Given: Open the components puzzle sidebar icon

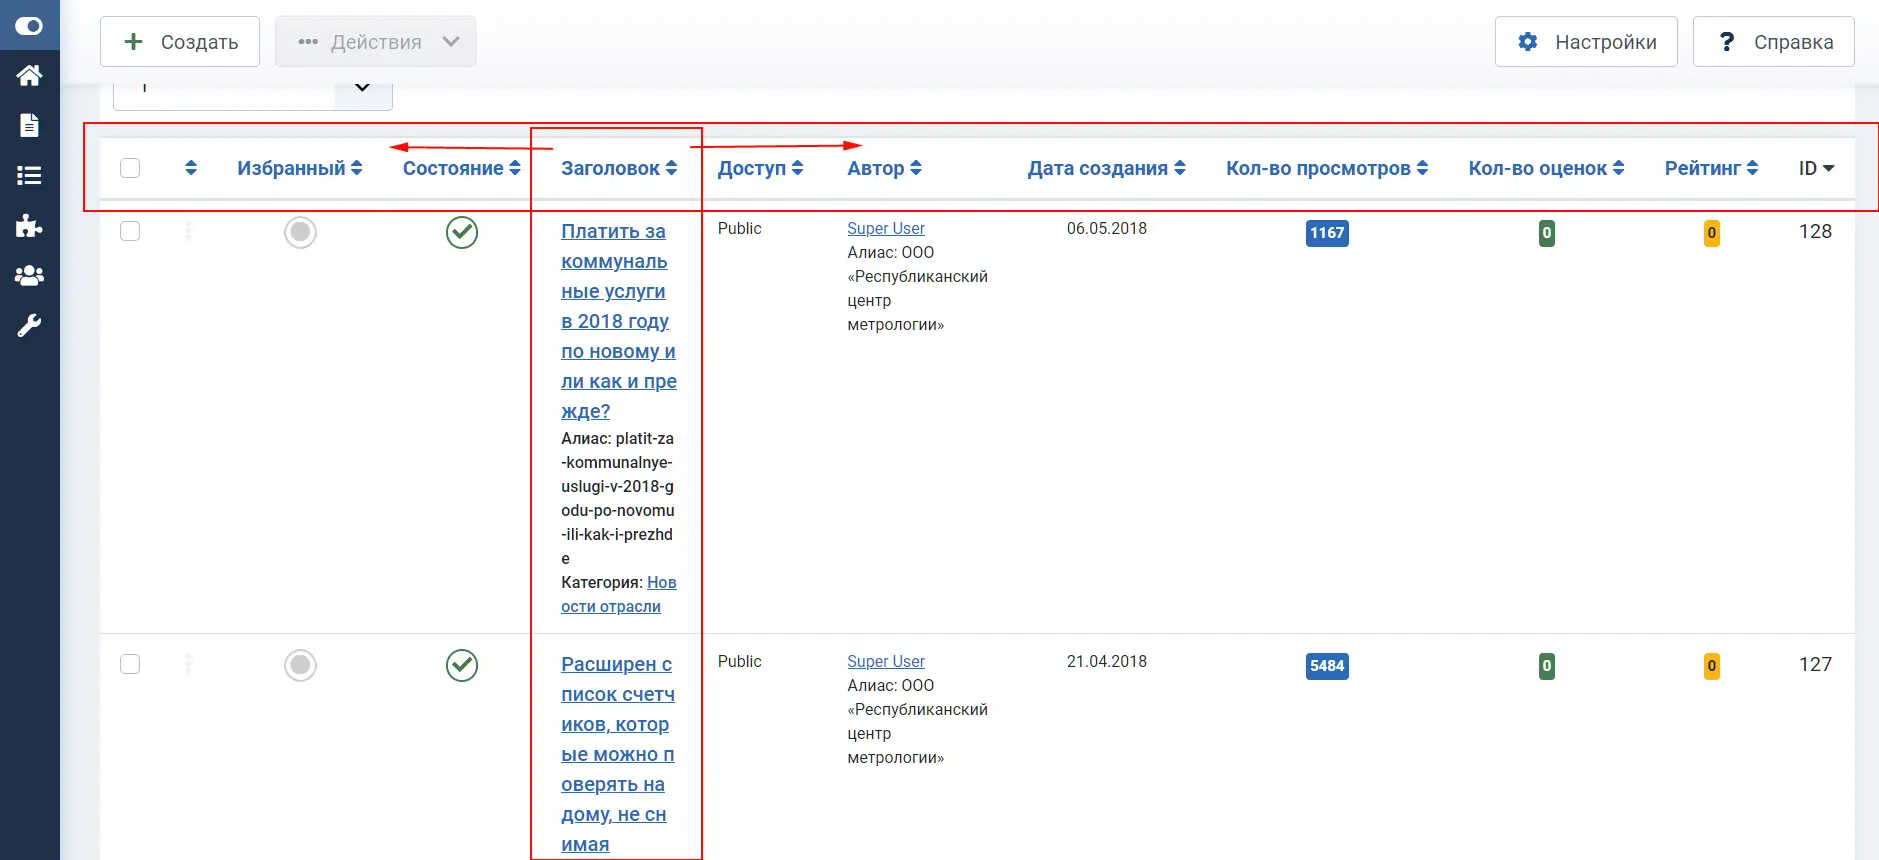Looking at the screenshot, I should coord(29,225).
